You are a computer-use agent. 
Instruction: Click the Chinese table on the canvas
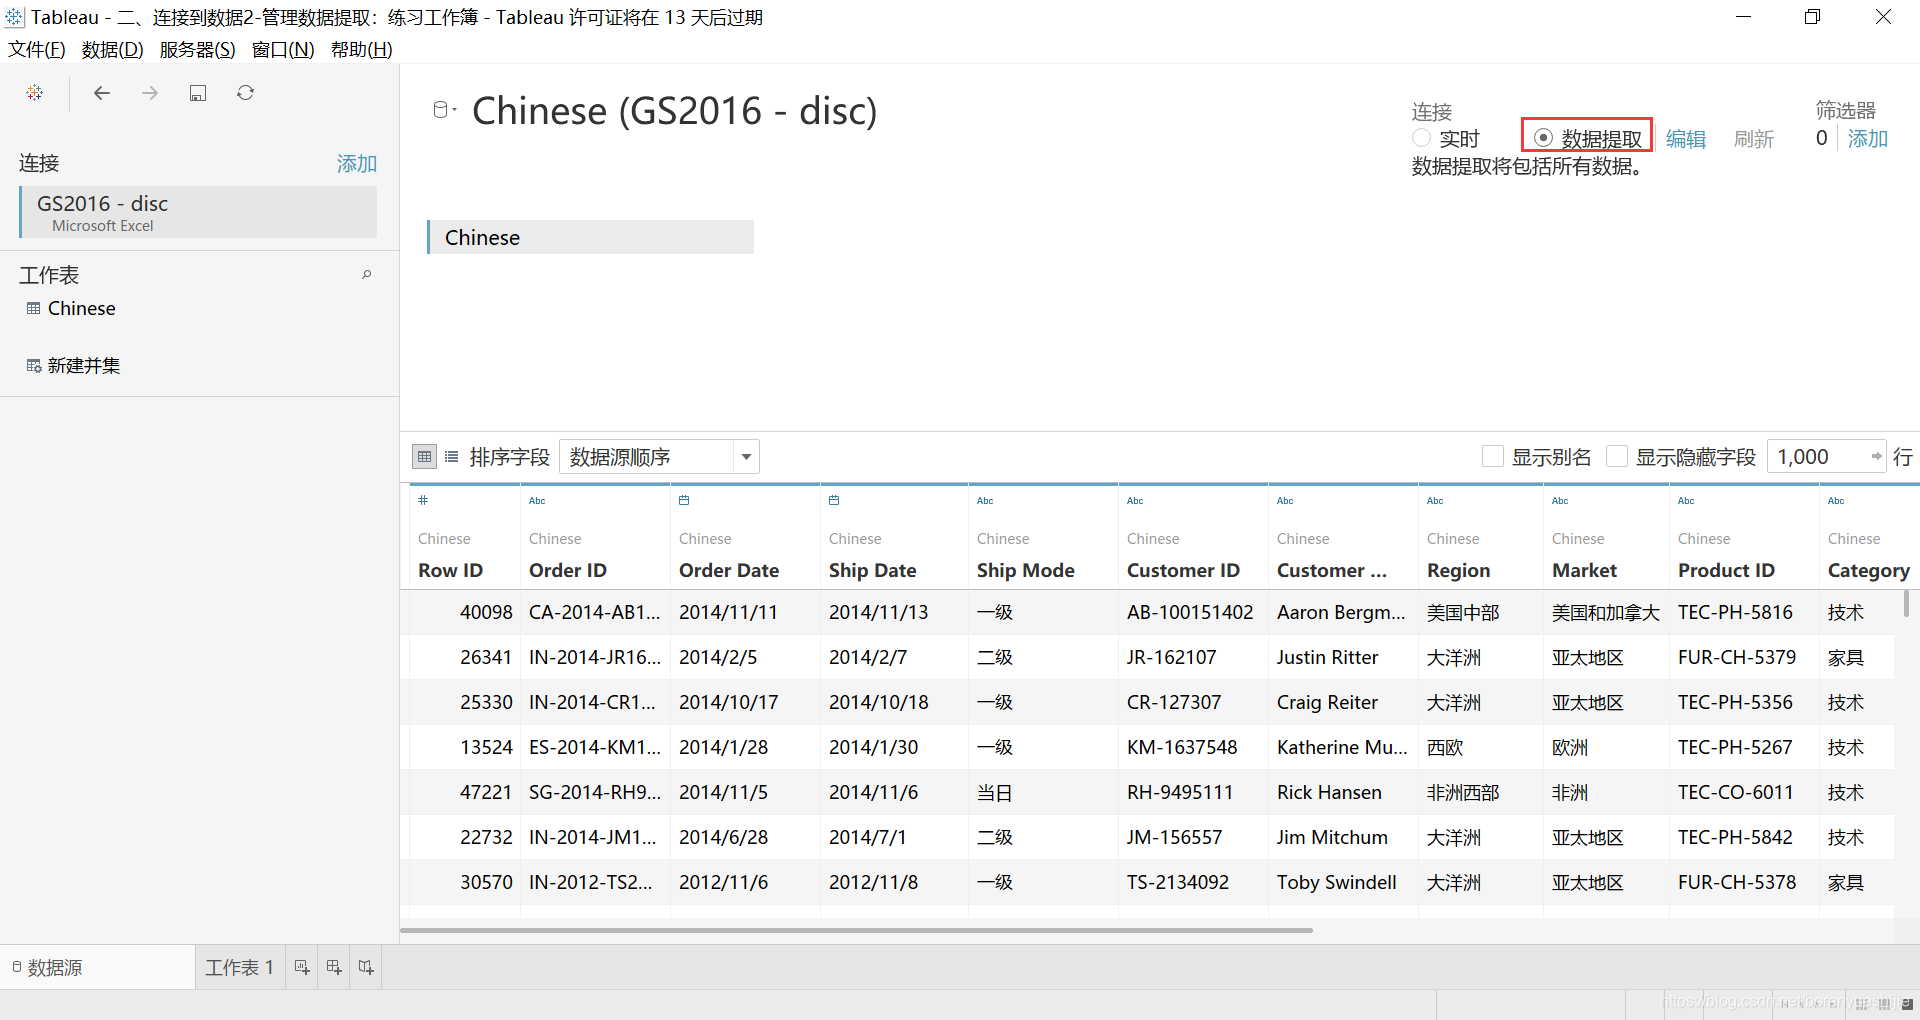click(590, 237)
